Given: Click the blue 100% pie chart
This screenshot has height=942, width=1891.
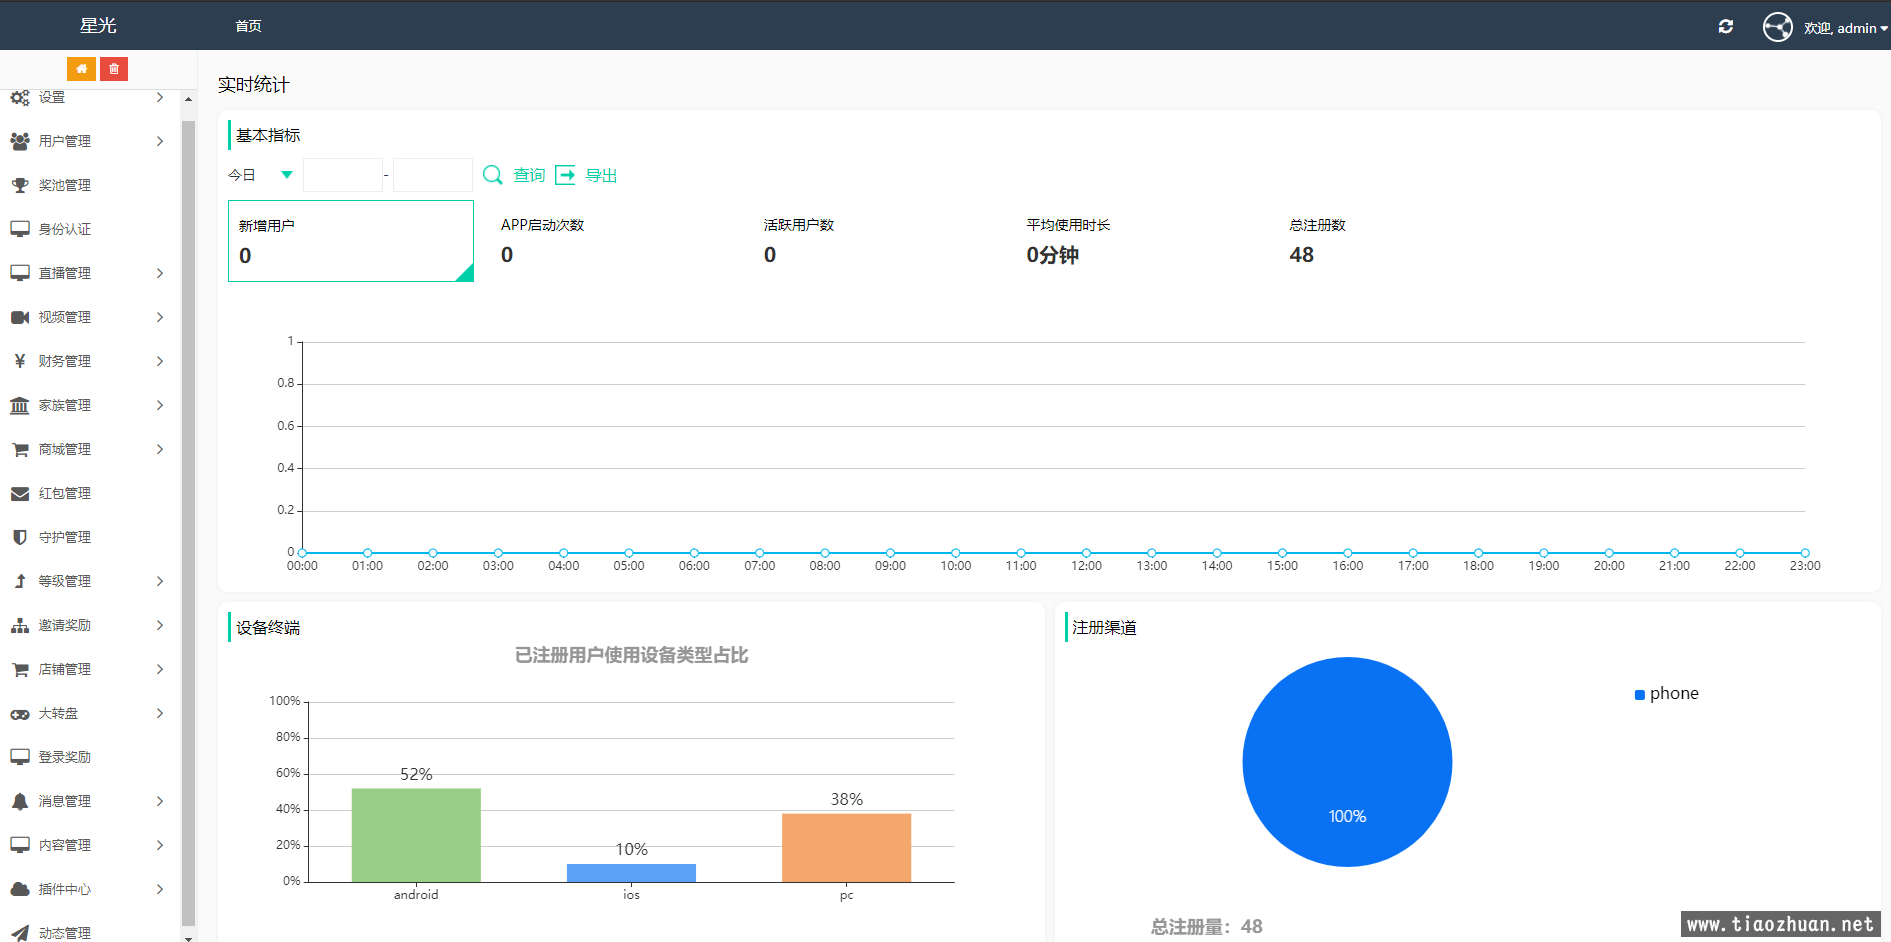Looking at the screenshot, I should coord(1347,762).
